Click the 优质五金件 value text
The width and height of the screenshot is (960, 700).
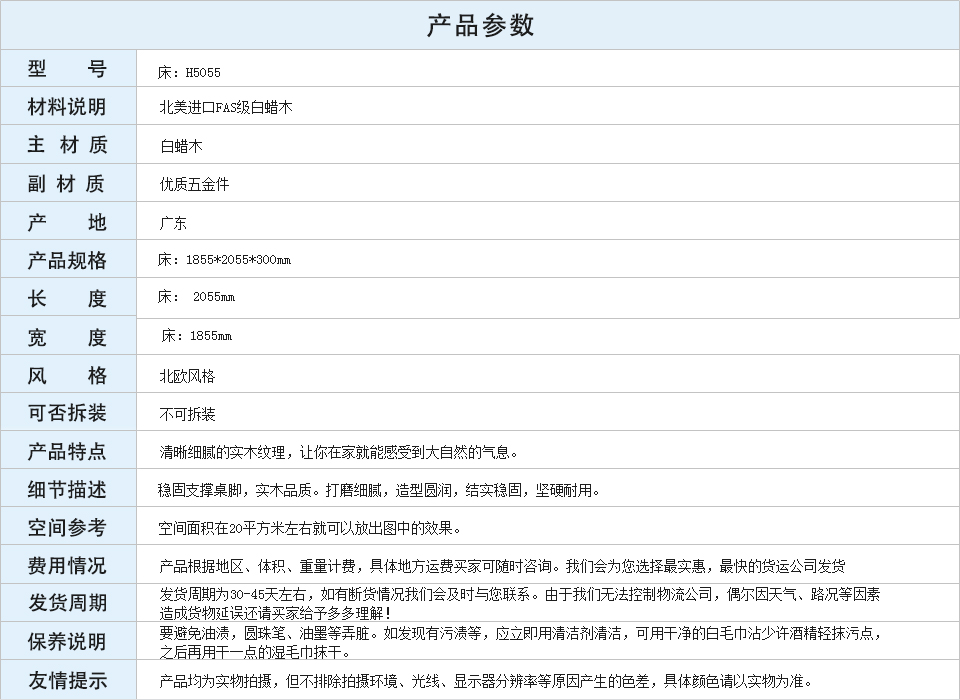click(x=194, y=184)
